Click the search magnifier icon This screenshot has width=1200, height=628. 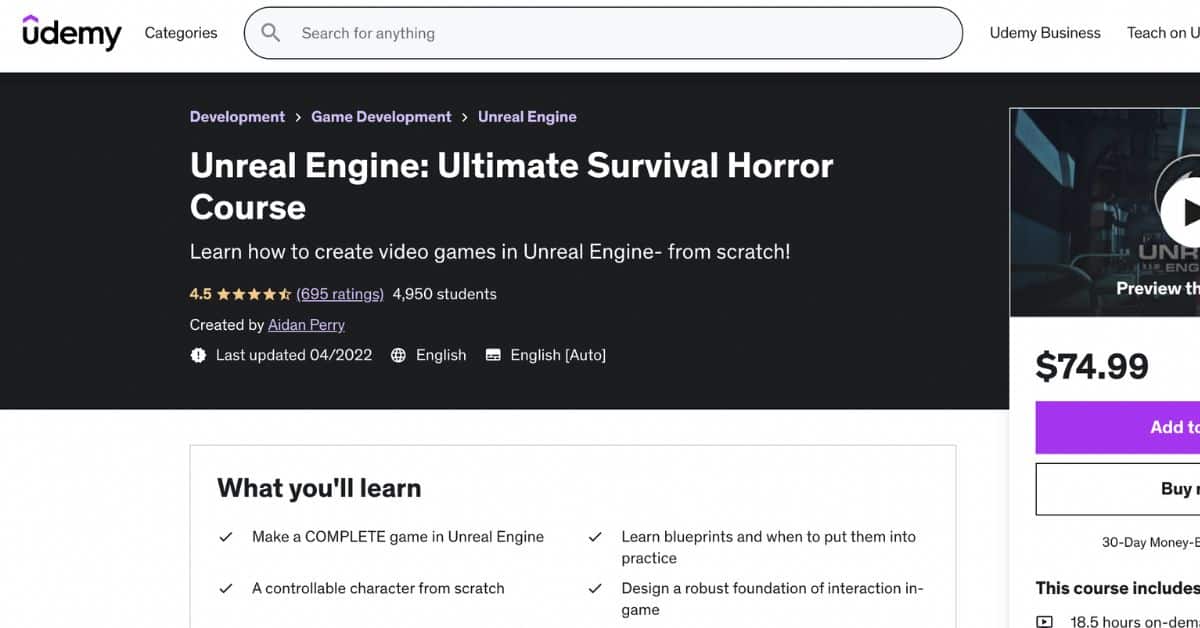[270, 32]
